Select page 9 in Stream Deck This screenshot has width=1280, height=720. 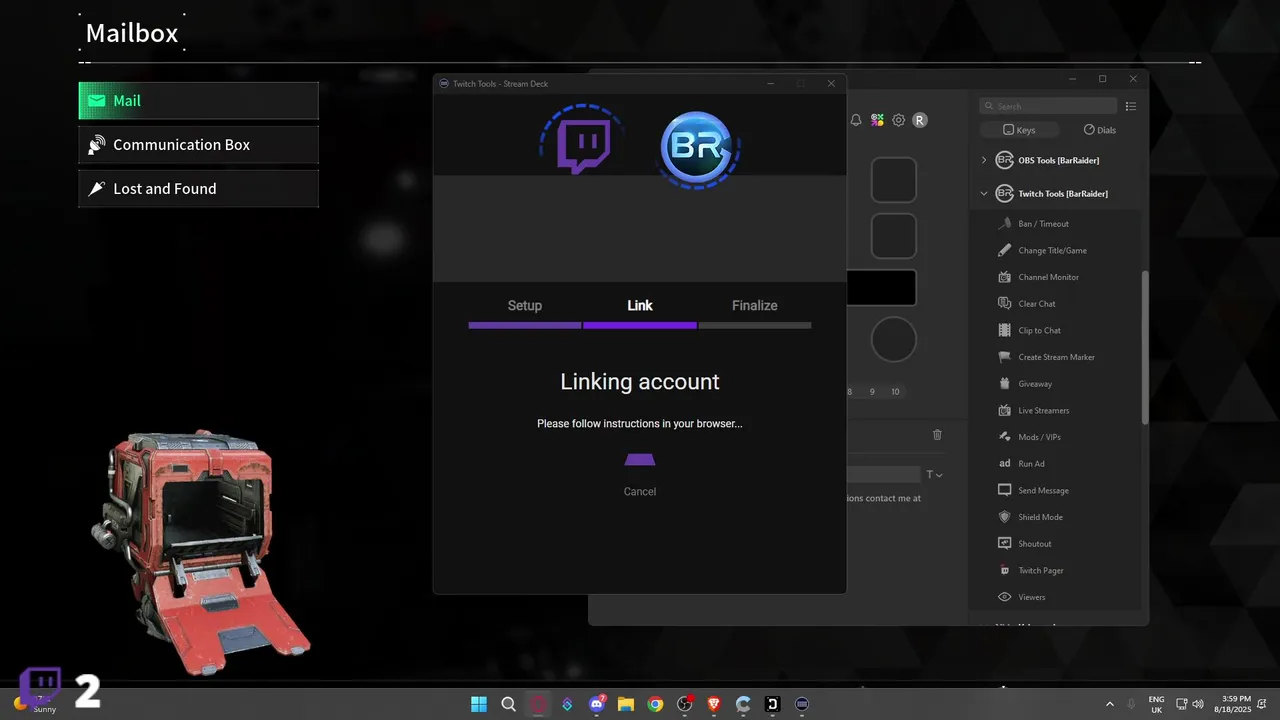pos(872,392)
